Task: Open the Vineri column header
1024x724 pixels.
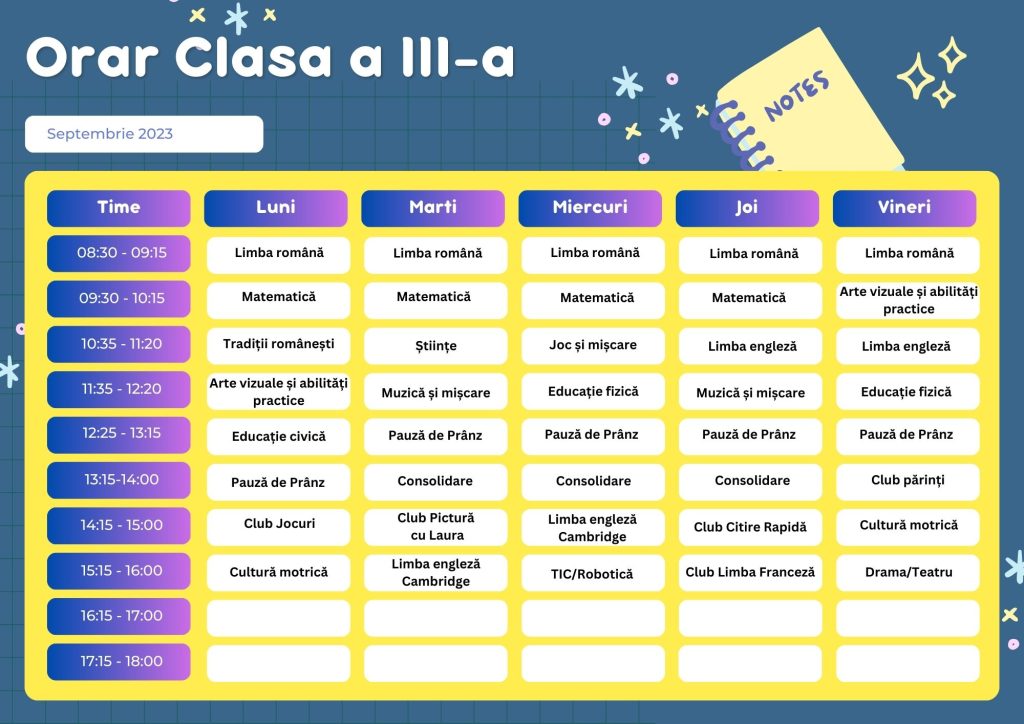Action: 904,208
